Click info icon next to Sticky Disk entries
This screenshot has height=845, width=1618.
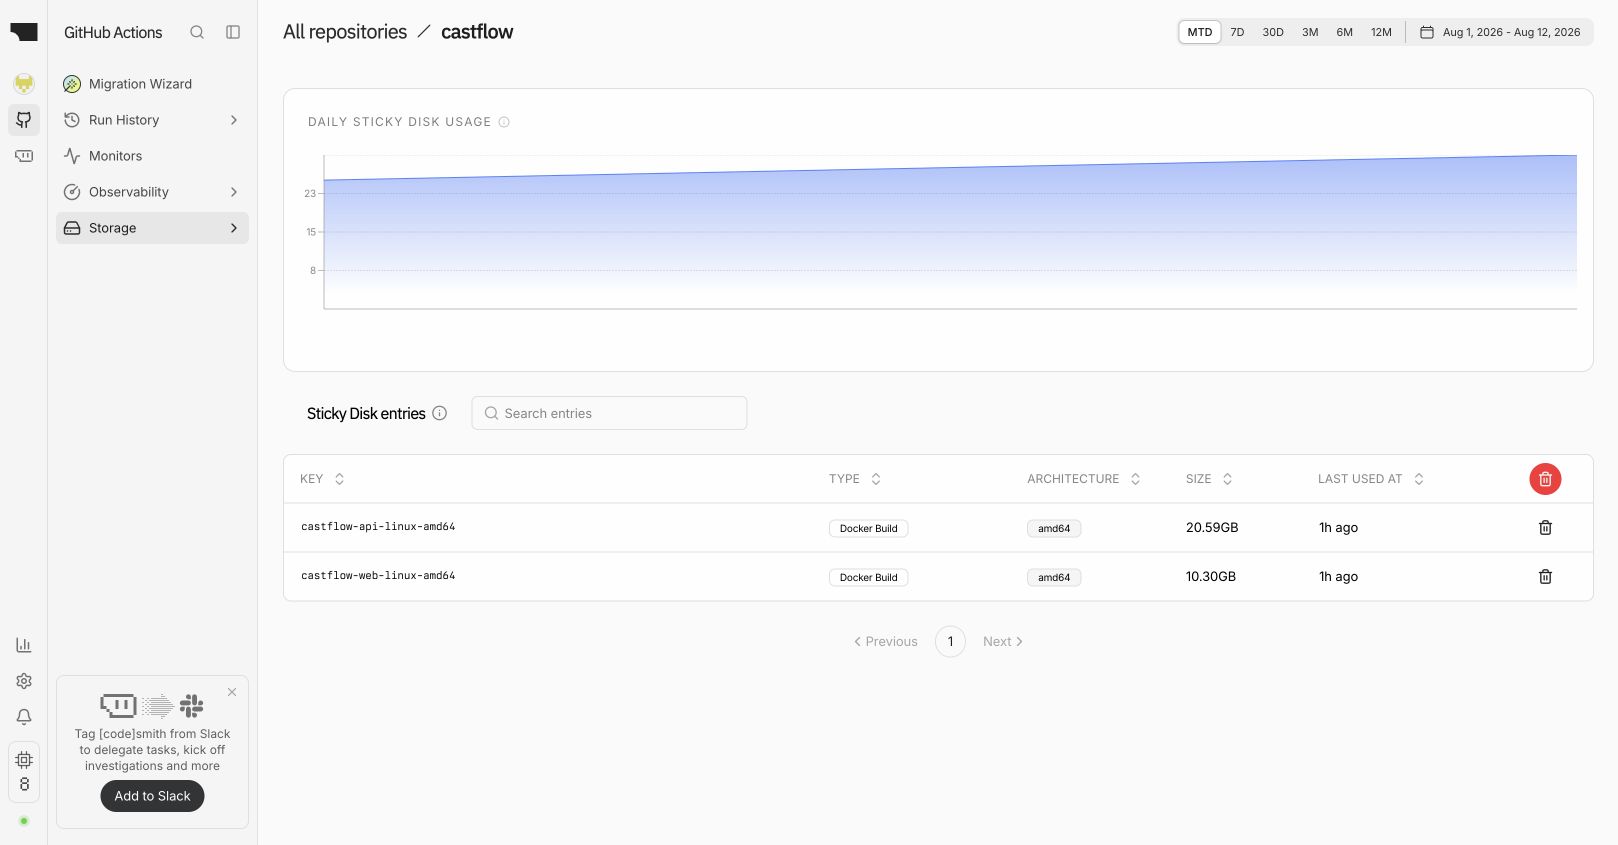click(x=439, y=413)
